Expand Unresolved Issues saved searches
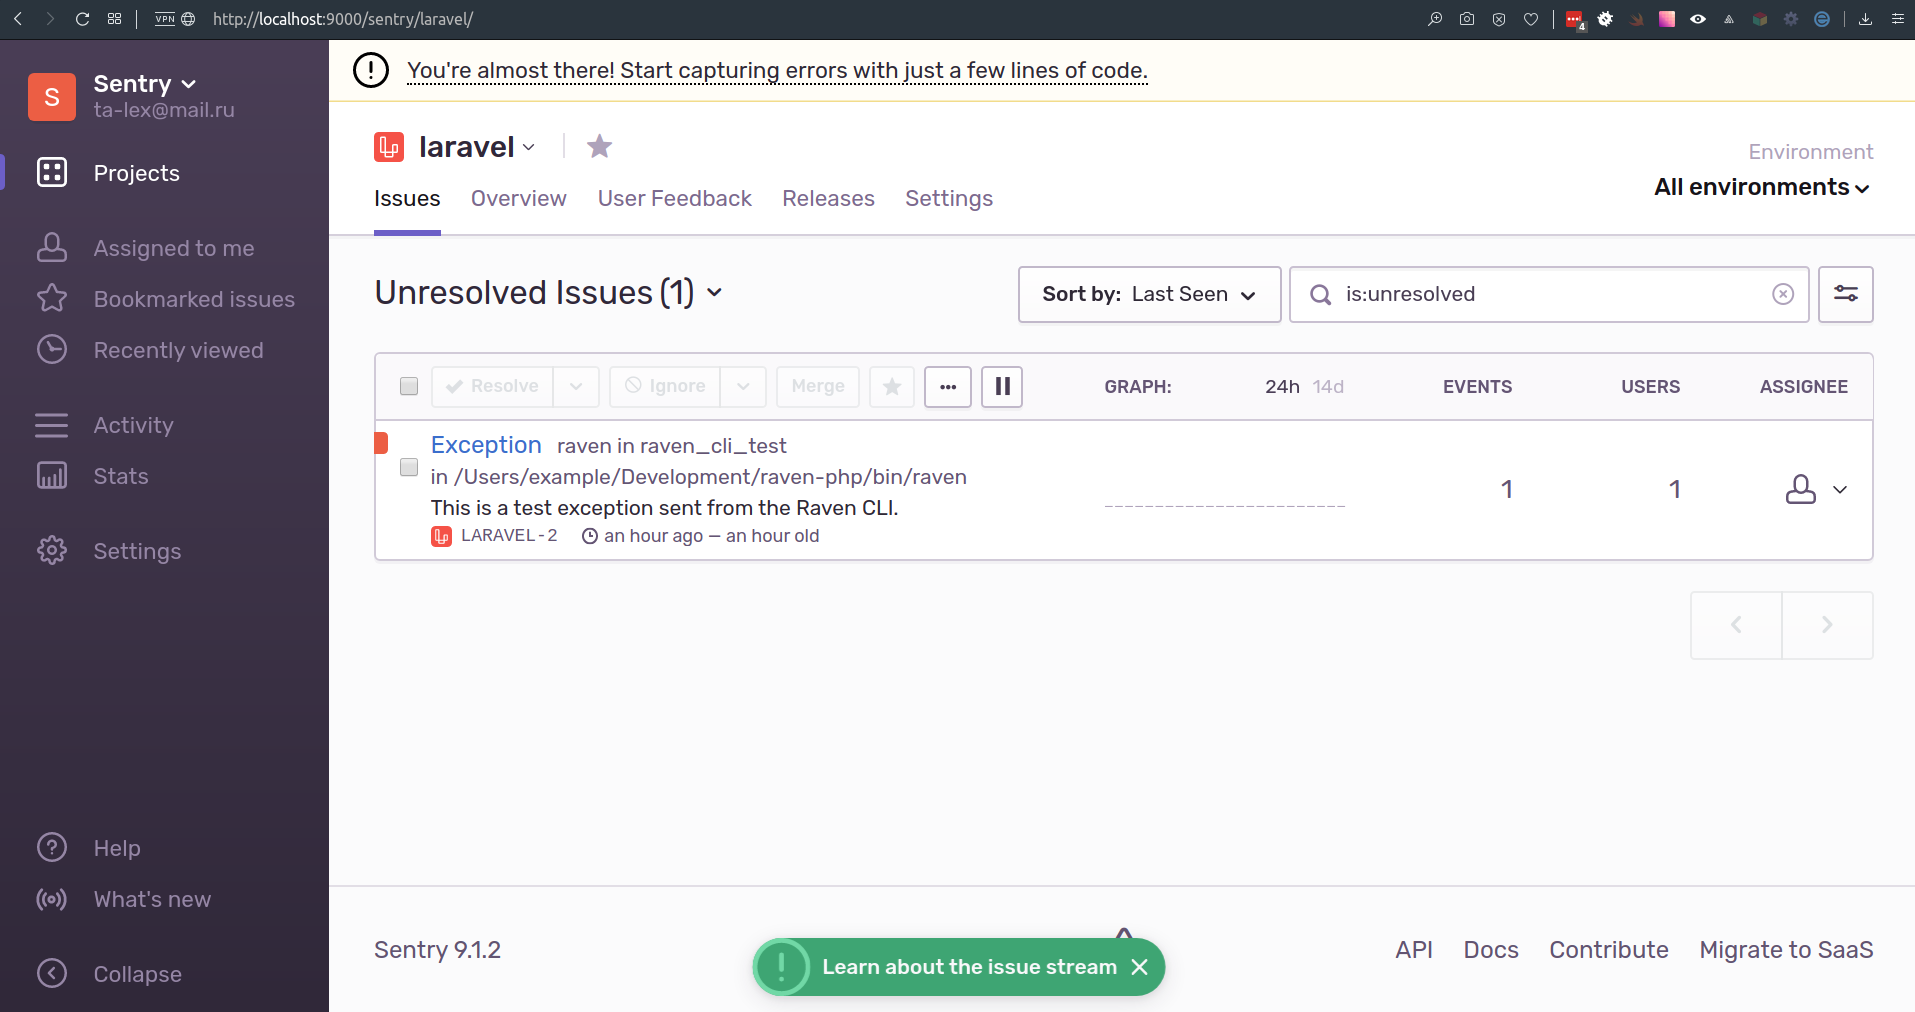This screenshot has width=1915, height=1012. [x=714, y=292]
